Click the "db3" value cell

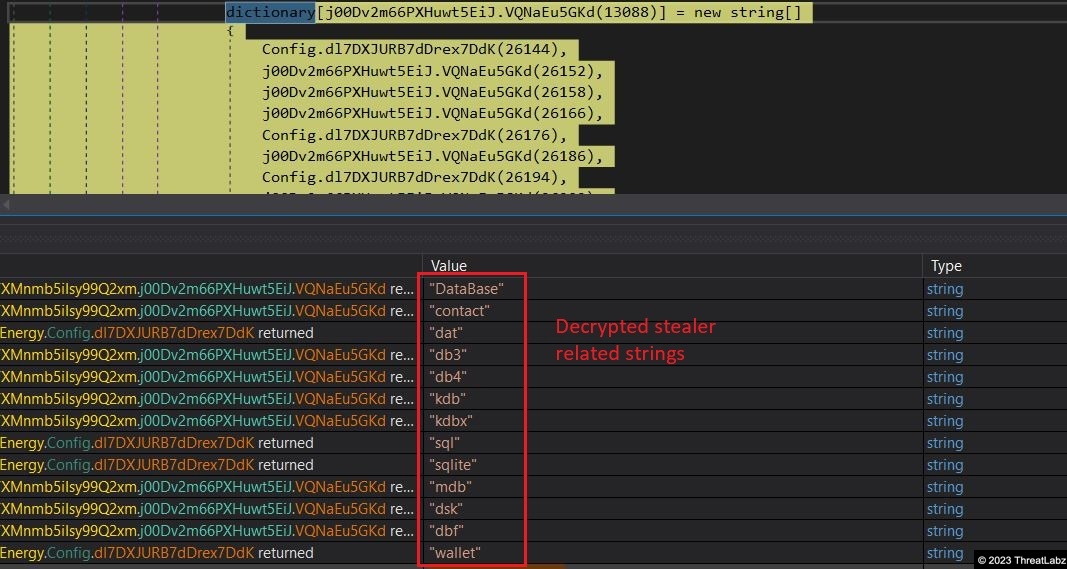tap(448, 355)
